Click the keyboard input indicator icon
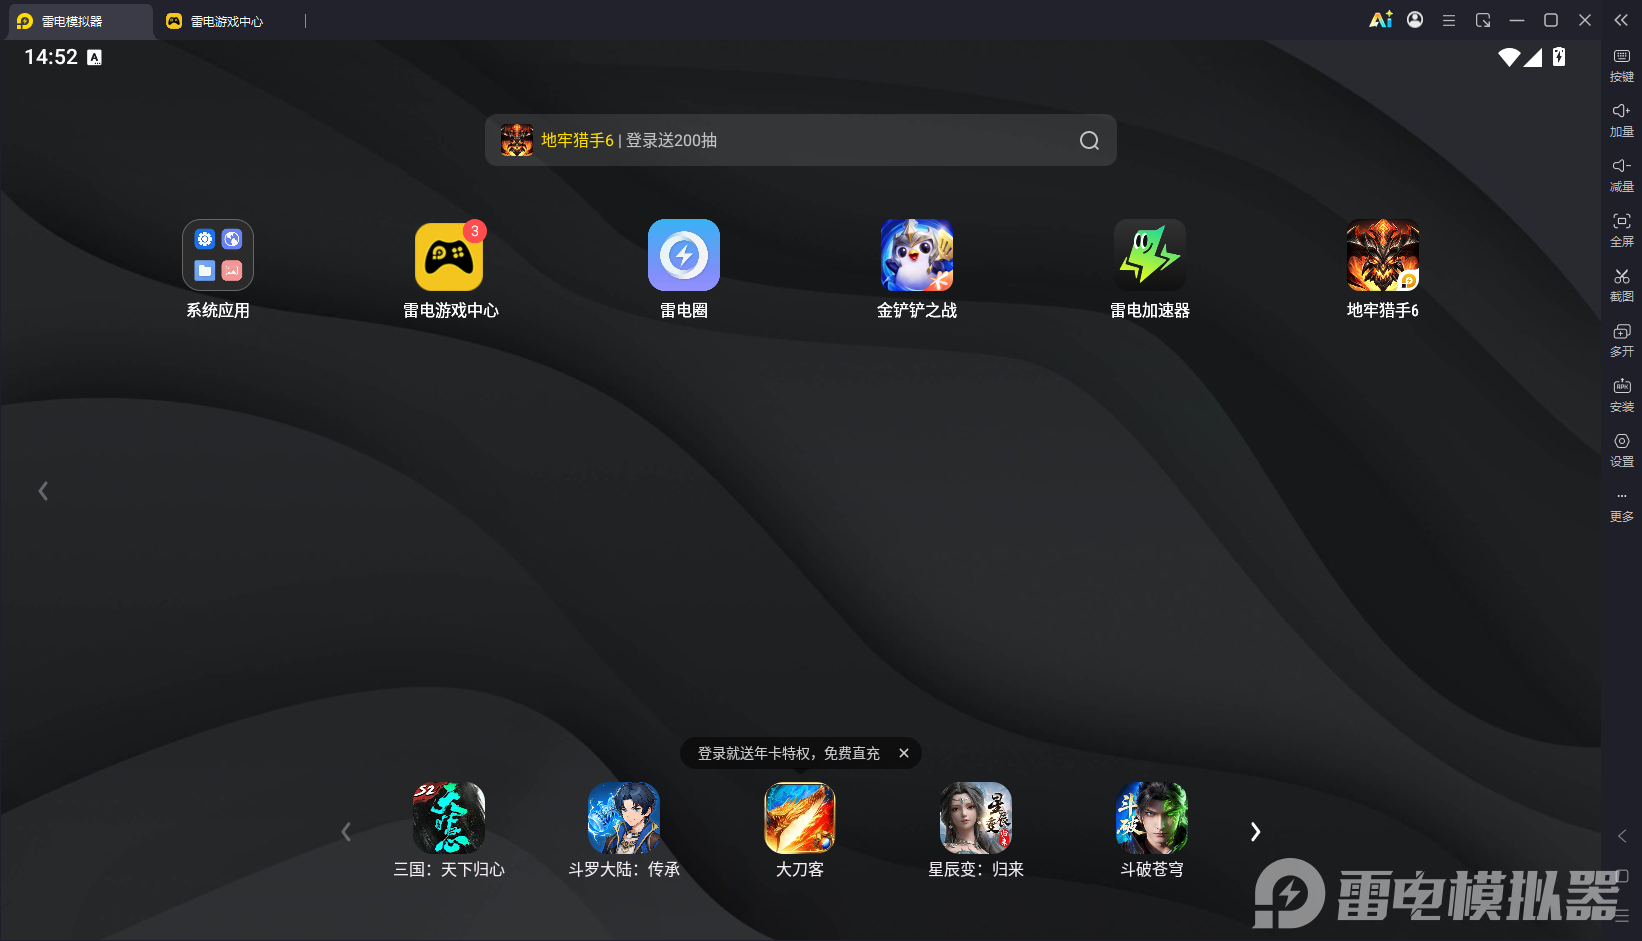Image resolution: width=1642 pixels, height=941 pixels. click(95, 57)
